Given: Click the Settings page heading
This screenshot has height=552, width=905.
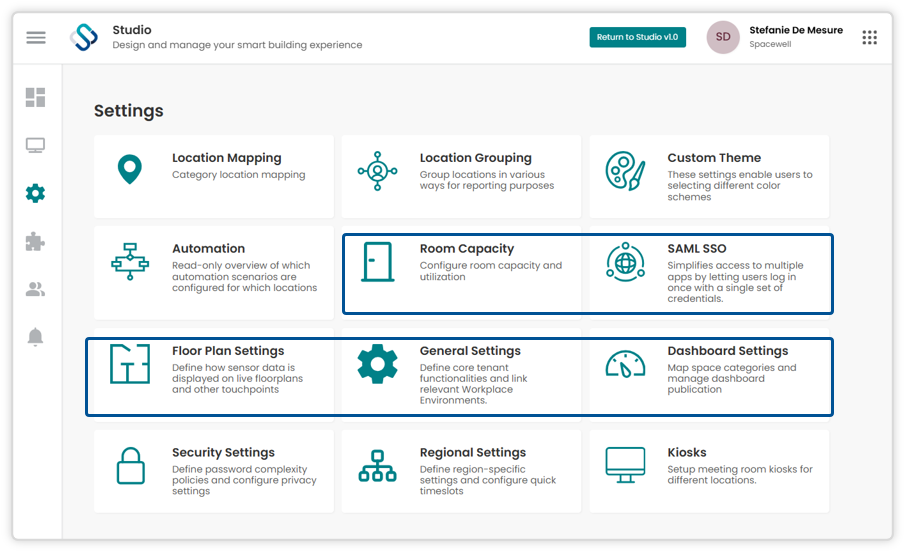Looking at the screenshot, I should tap(129, 111).
